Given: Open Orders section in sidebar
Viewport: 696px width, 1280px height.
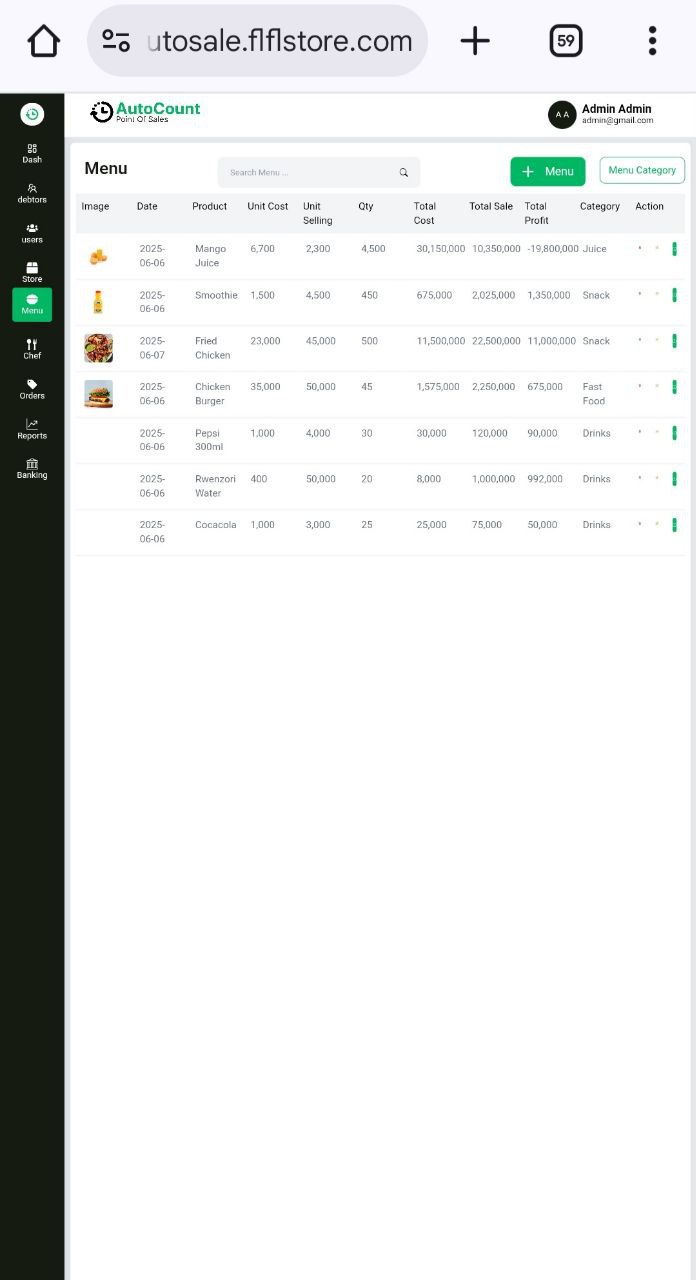Looking at the screenshot, I should pyautogui.click(x=32, y=389).
